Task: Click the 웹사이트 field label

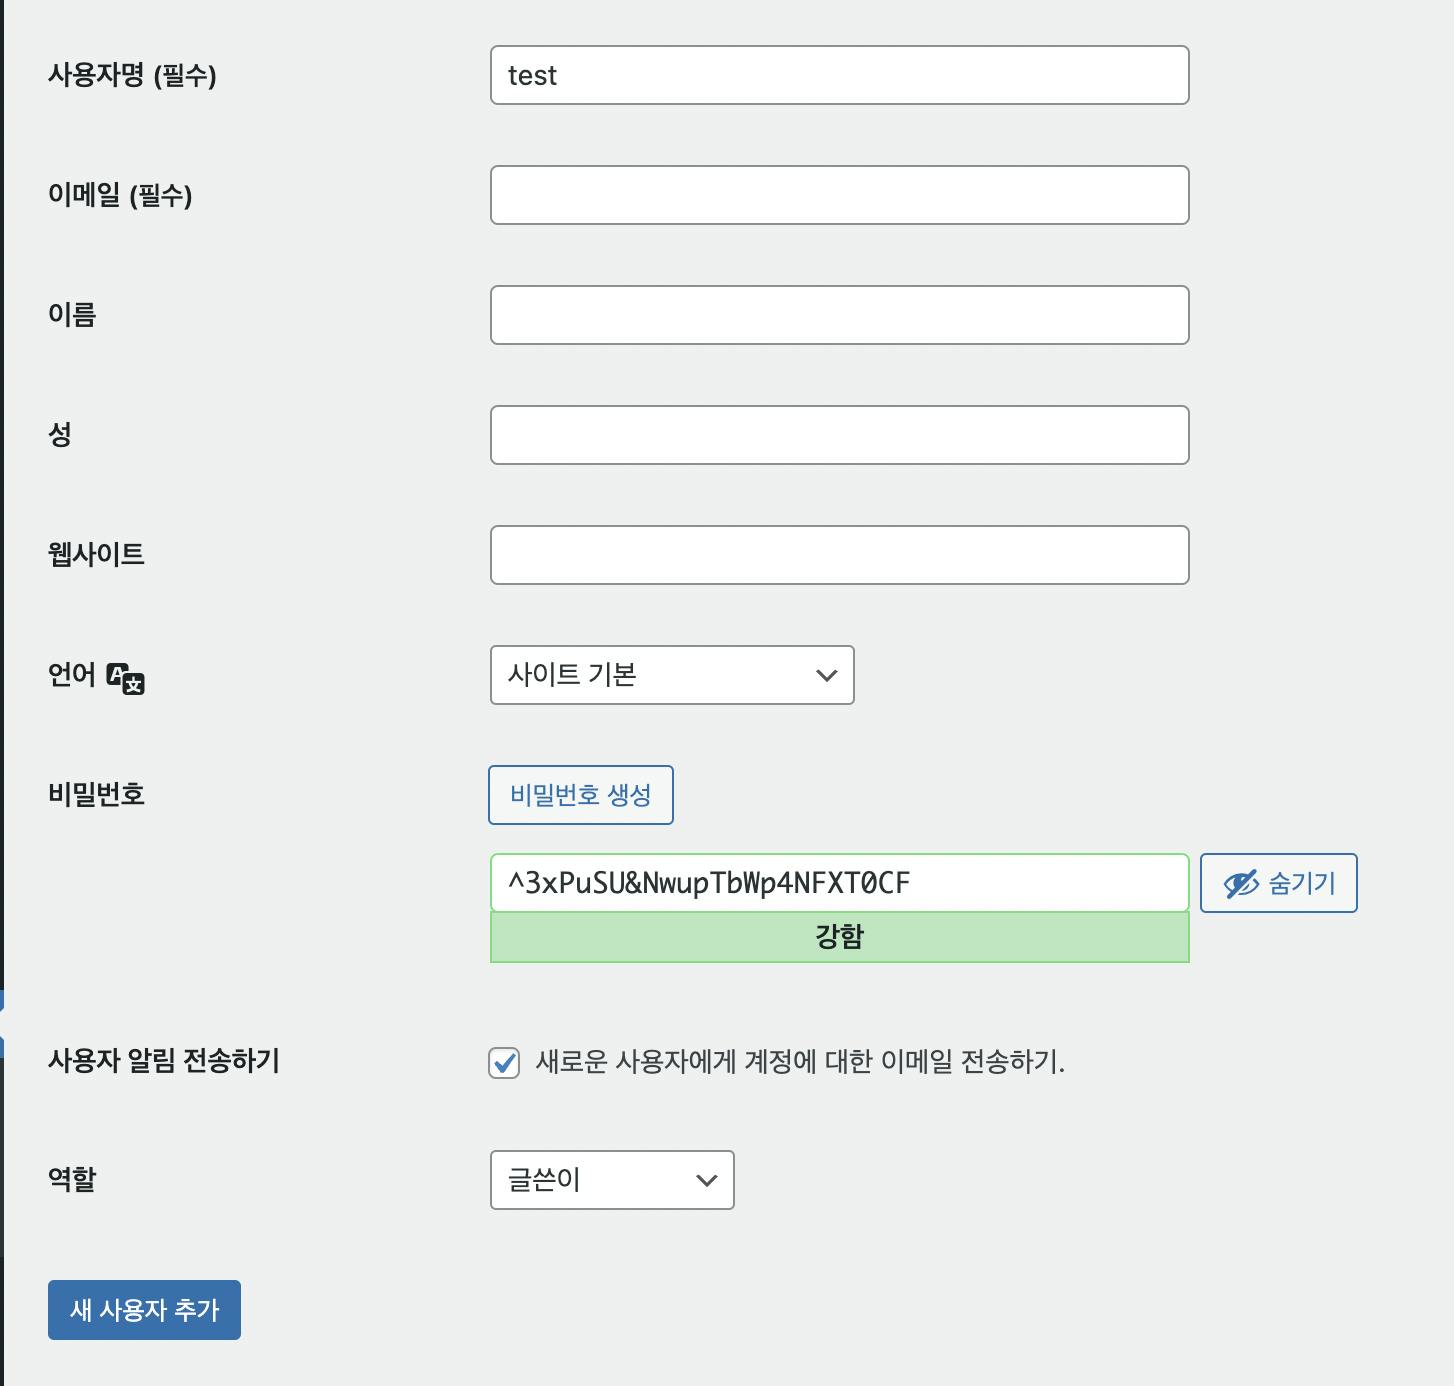Action: (96, 554)
